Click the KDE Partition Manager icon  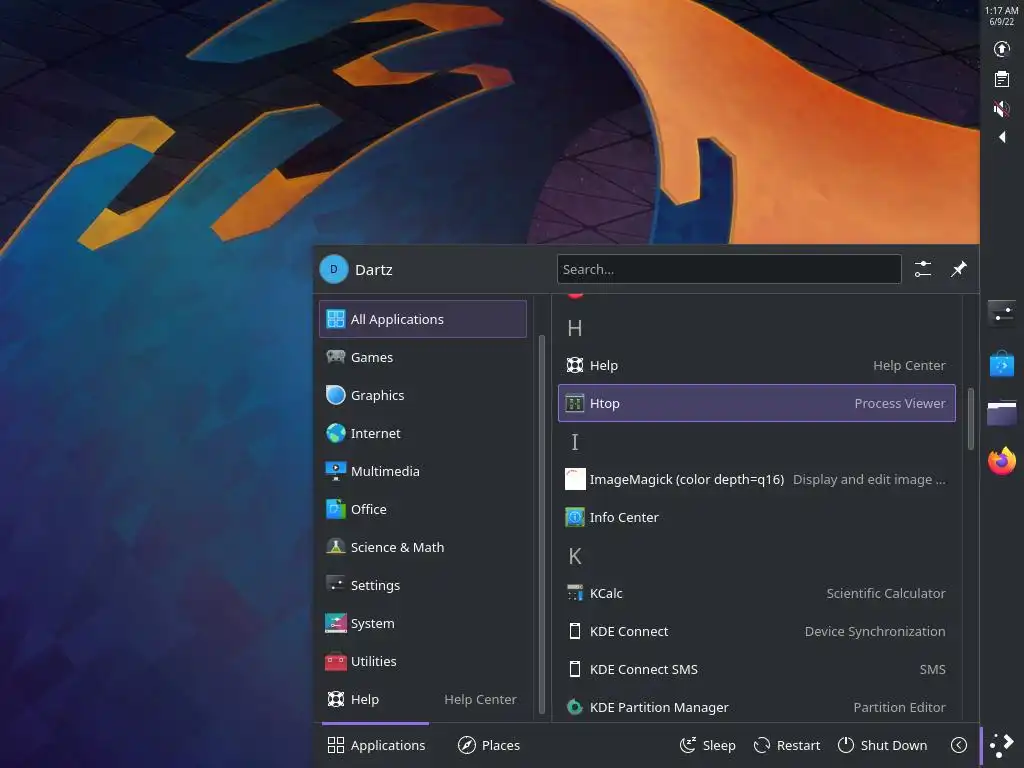(575, 707)
